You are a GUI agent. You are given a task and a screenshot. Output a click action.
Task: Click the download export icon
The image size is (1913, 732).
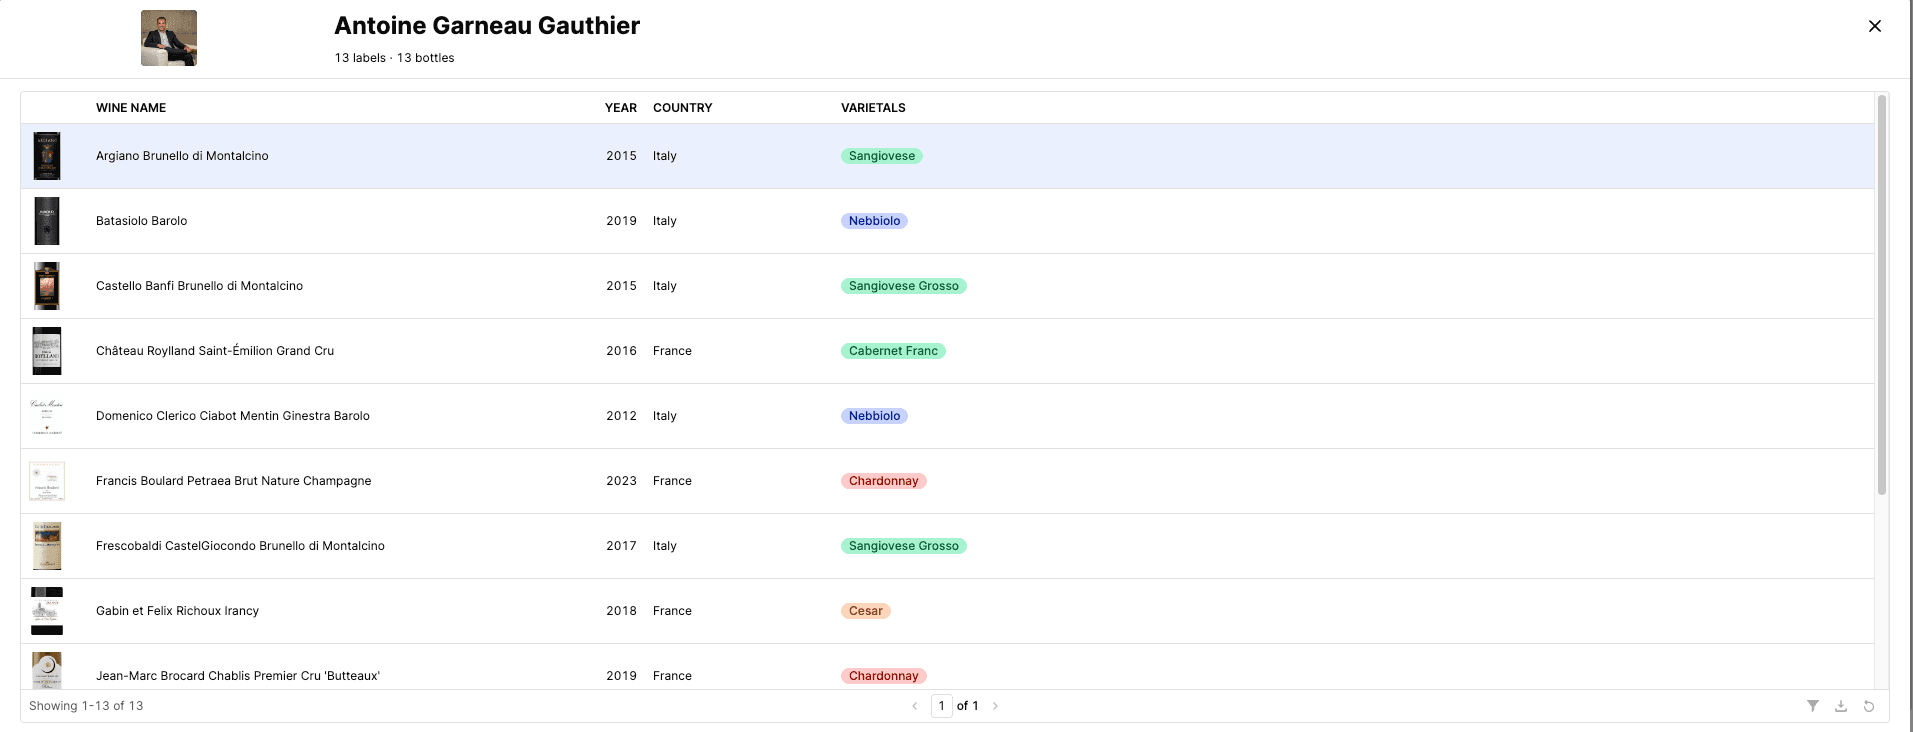tap(1840, 706)
